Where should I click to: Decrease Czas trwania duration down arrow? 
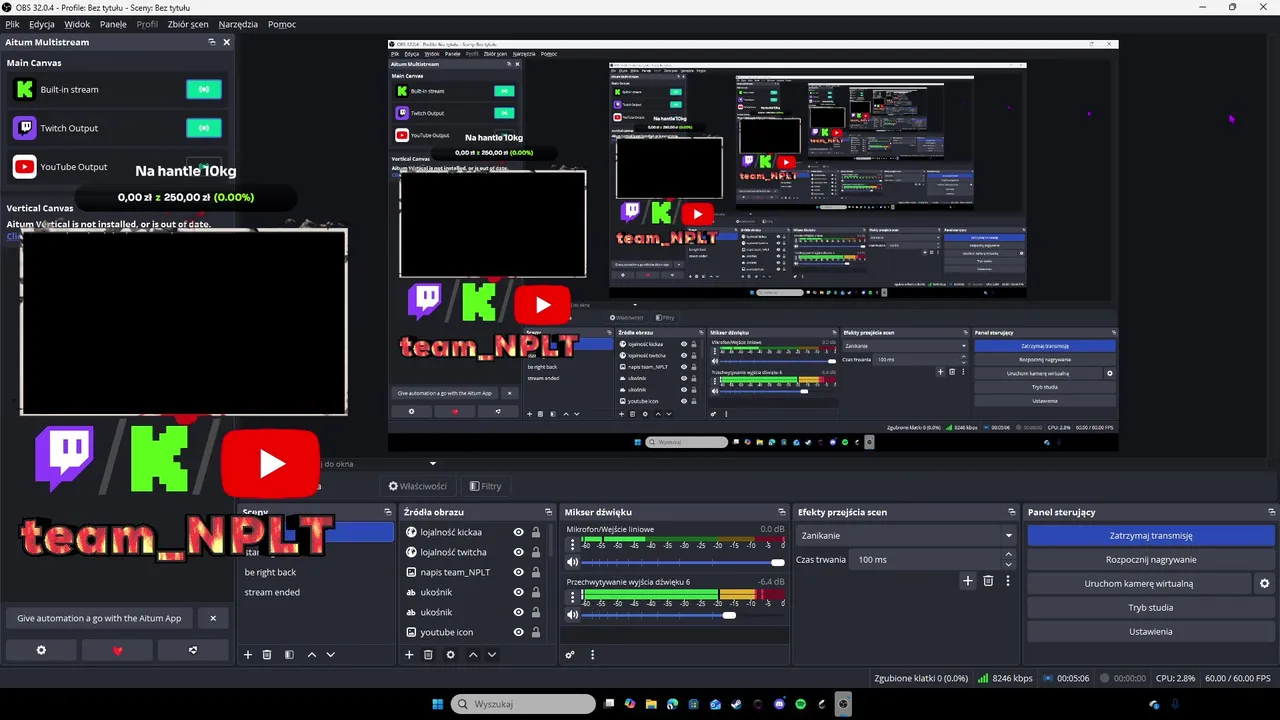coord(1008,564)
